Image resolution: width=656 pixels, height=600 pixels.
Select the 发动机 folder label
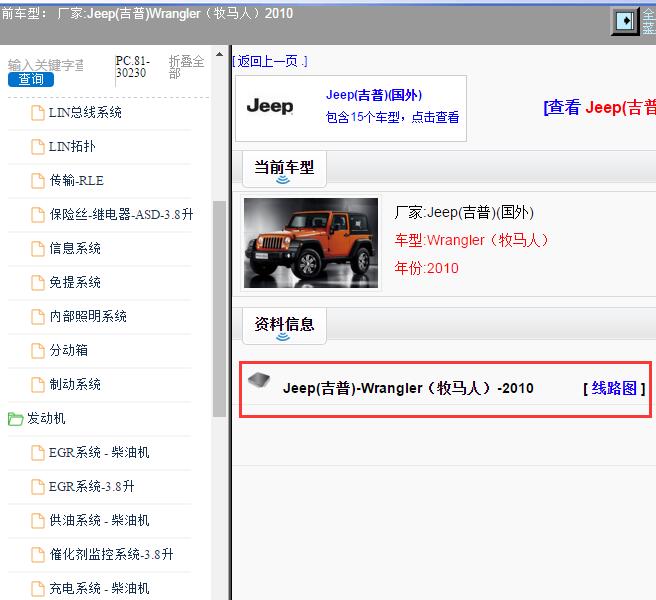pyautogui.click(x=46, y=418)
